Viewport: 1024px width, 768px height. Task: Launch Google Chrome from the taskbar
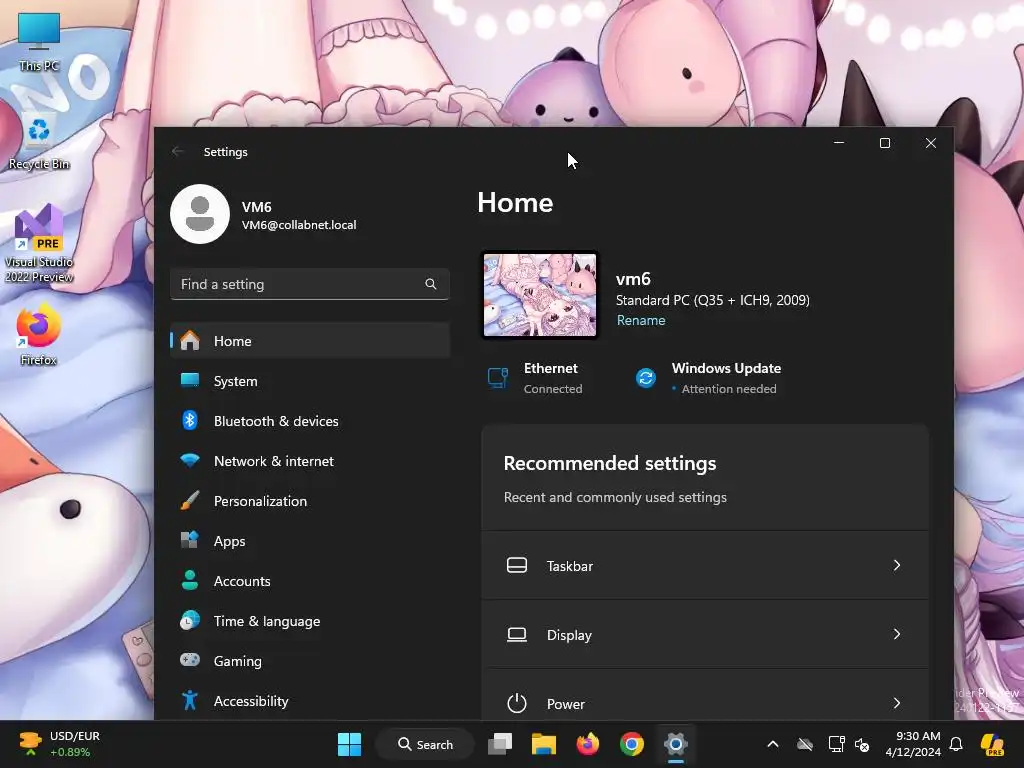[x=632, y=744]
